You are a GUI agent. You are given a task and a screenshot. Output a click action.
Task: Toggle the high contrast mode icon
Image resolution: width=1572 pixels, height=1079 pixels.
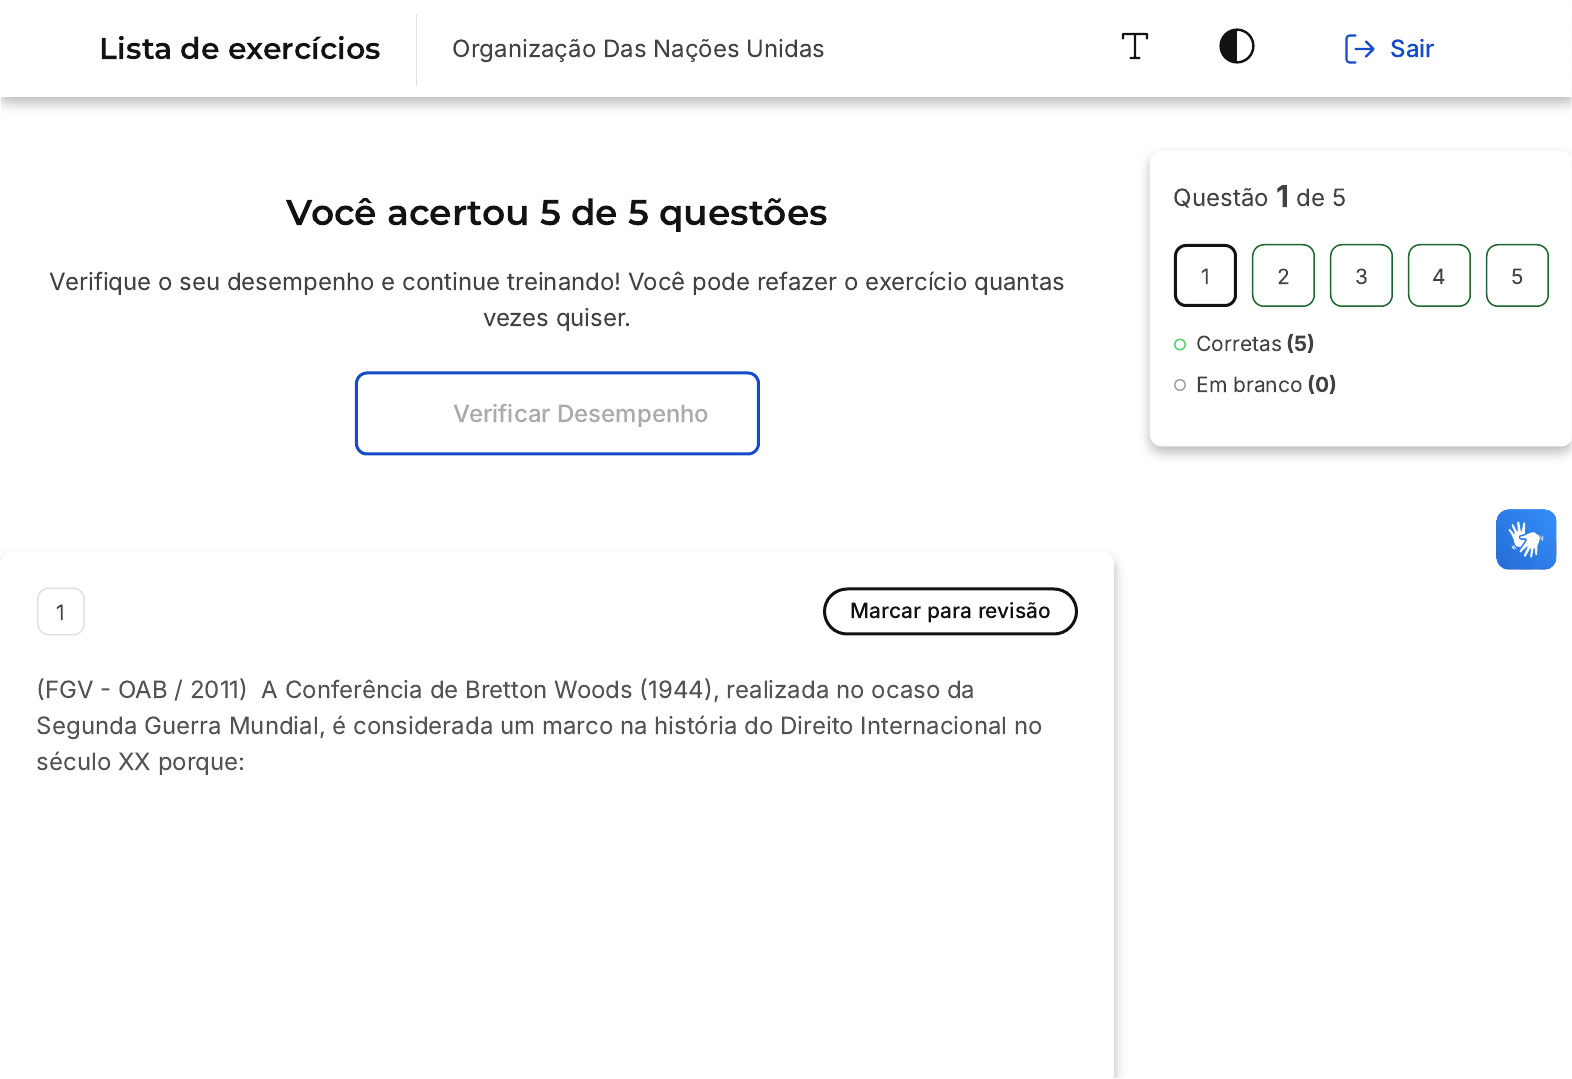pyautogui.click(x=1236, y=47)
